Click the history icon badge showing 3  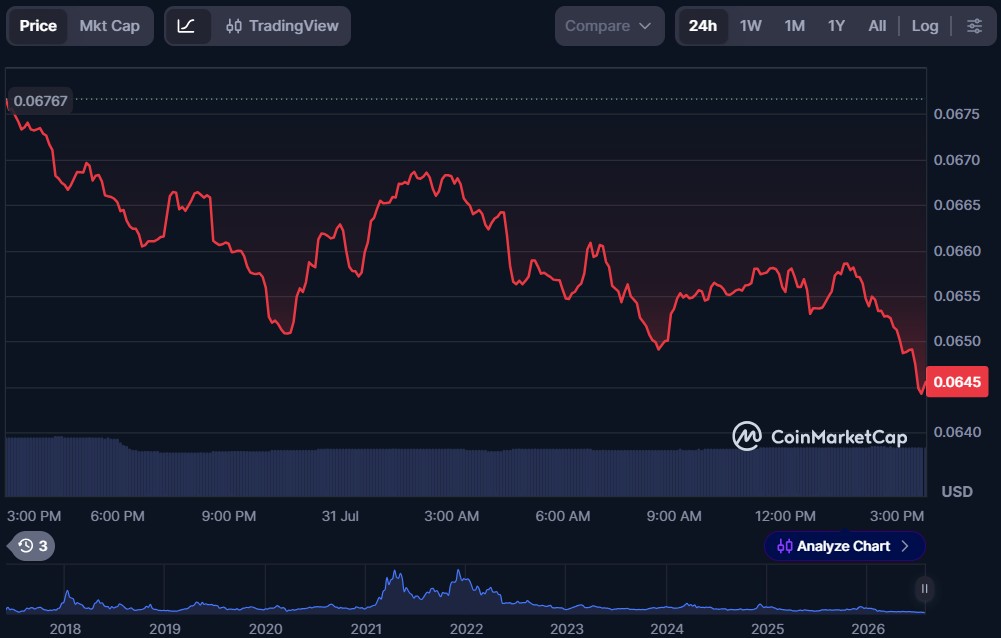point(32,546)
